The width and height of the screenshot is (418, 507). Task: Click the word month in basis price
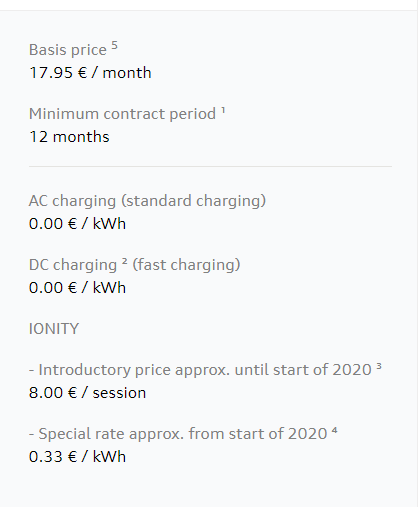127,73
